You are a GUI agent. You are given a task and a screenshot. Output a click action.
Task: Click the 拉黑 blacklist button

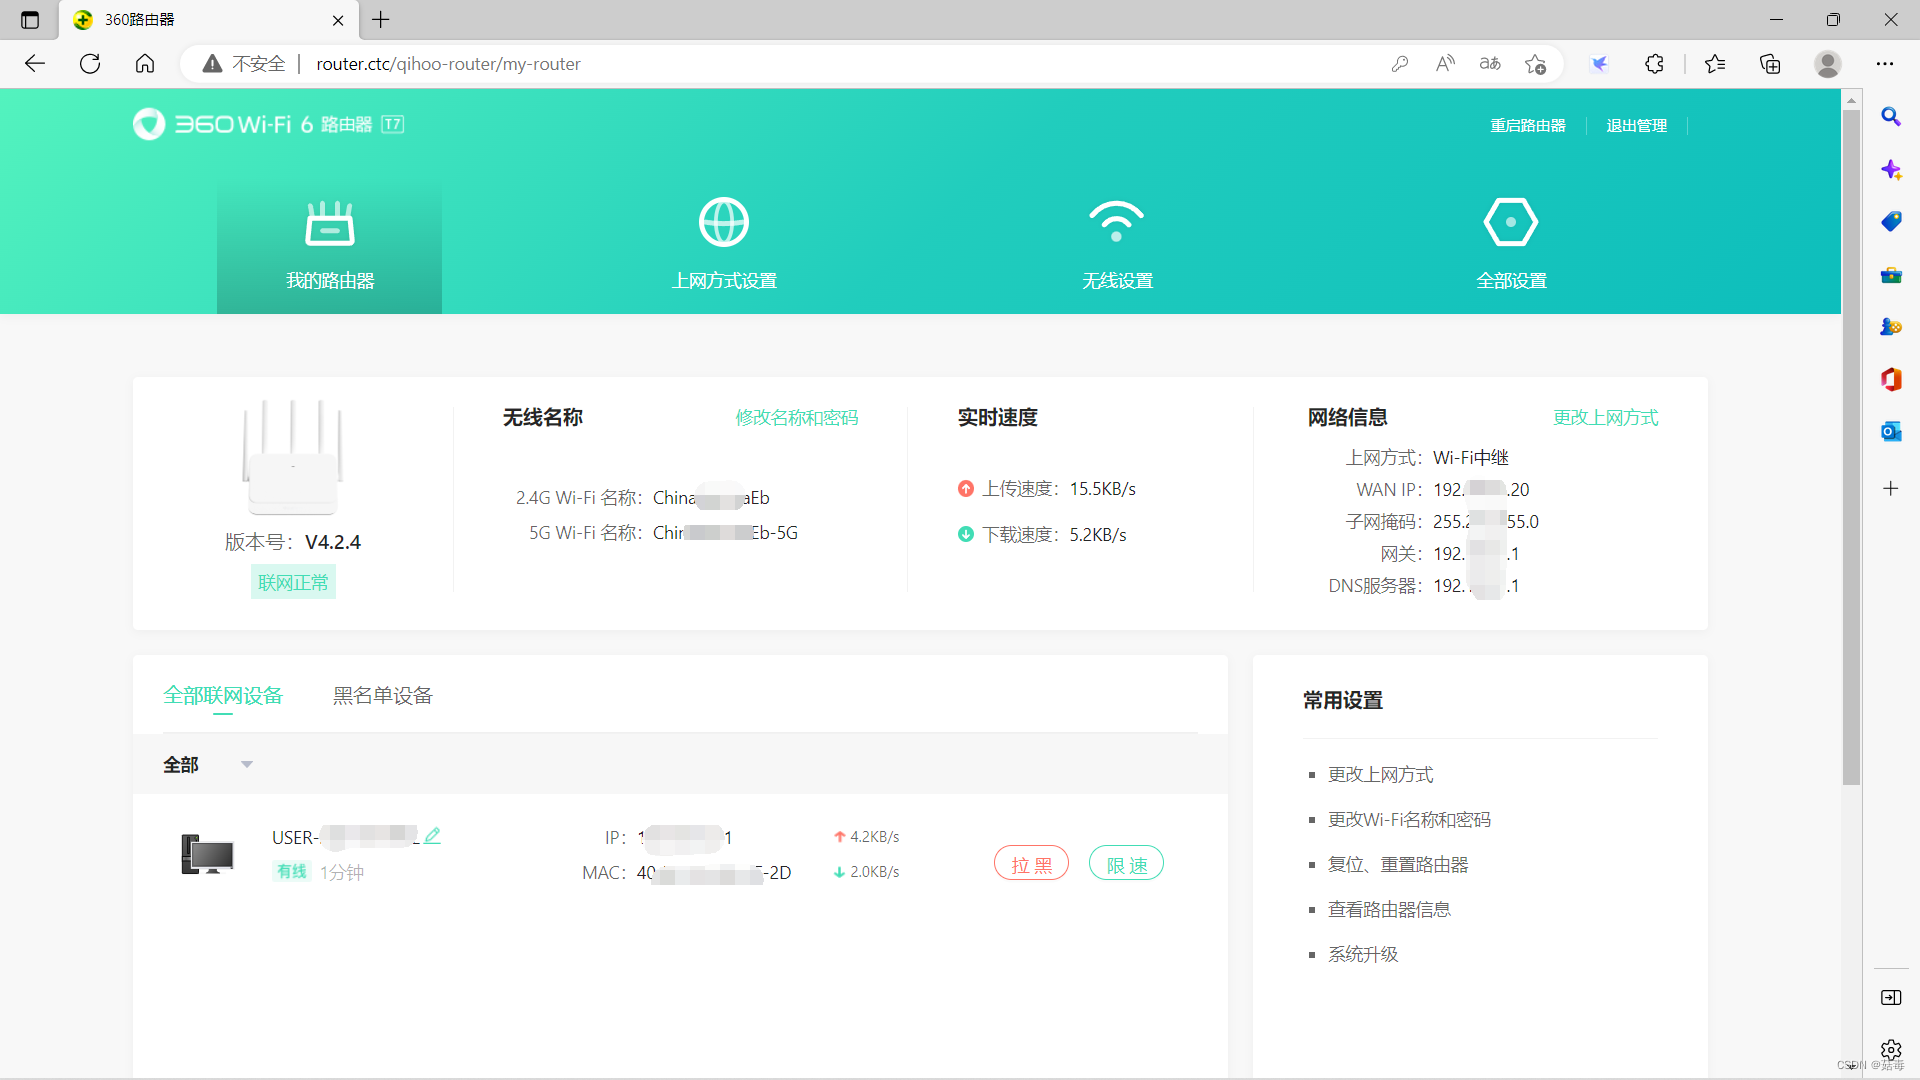pyautogui.click(x=1031, y=864)
